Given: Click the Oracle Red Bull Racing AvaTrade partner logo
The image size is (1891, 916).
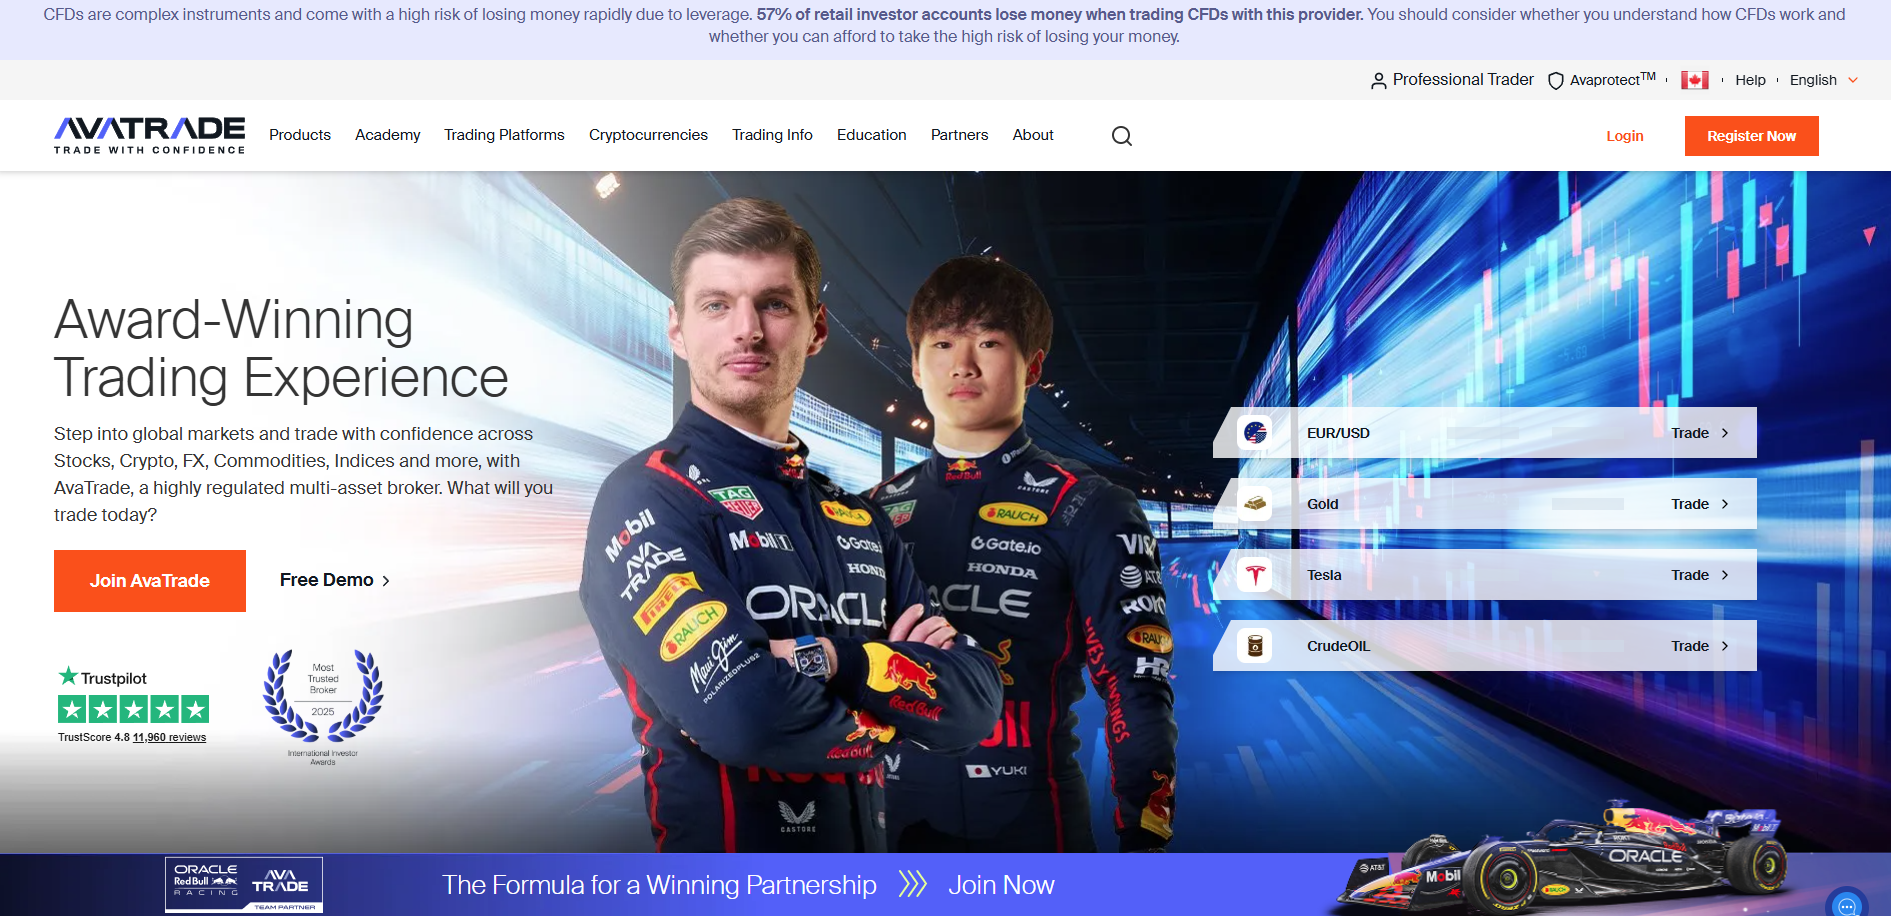Looking at the screenshot, I should pyautogui.click(x=244, y=884).
